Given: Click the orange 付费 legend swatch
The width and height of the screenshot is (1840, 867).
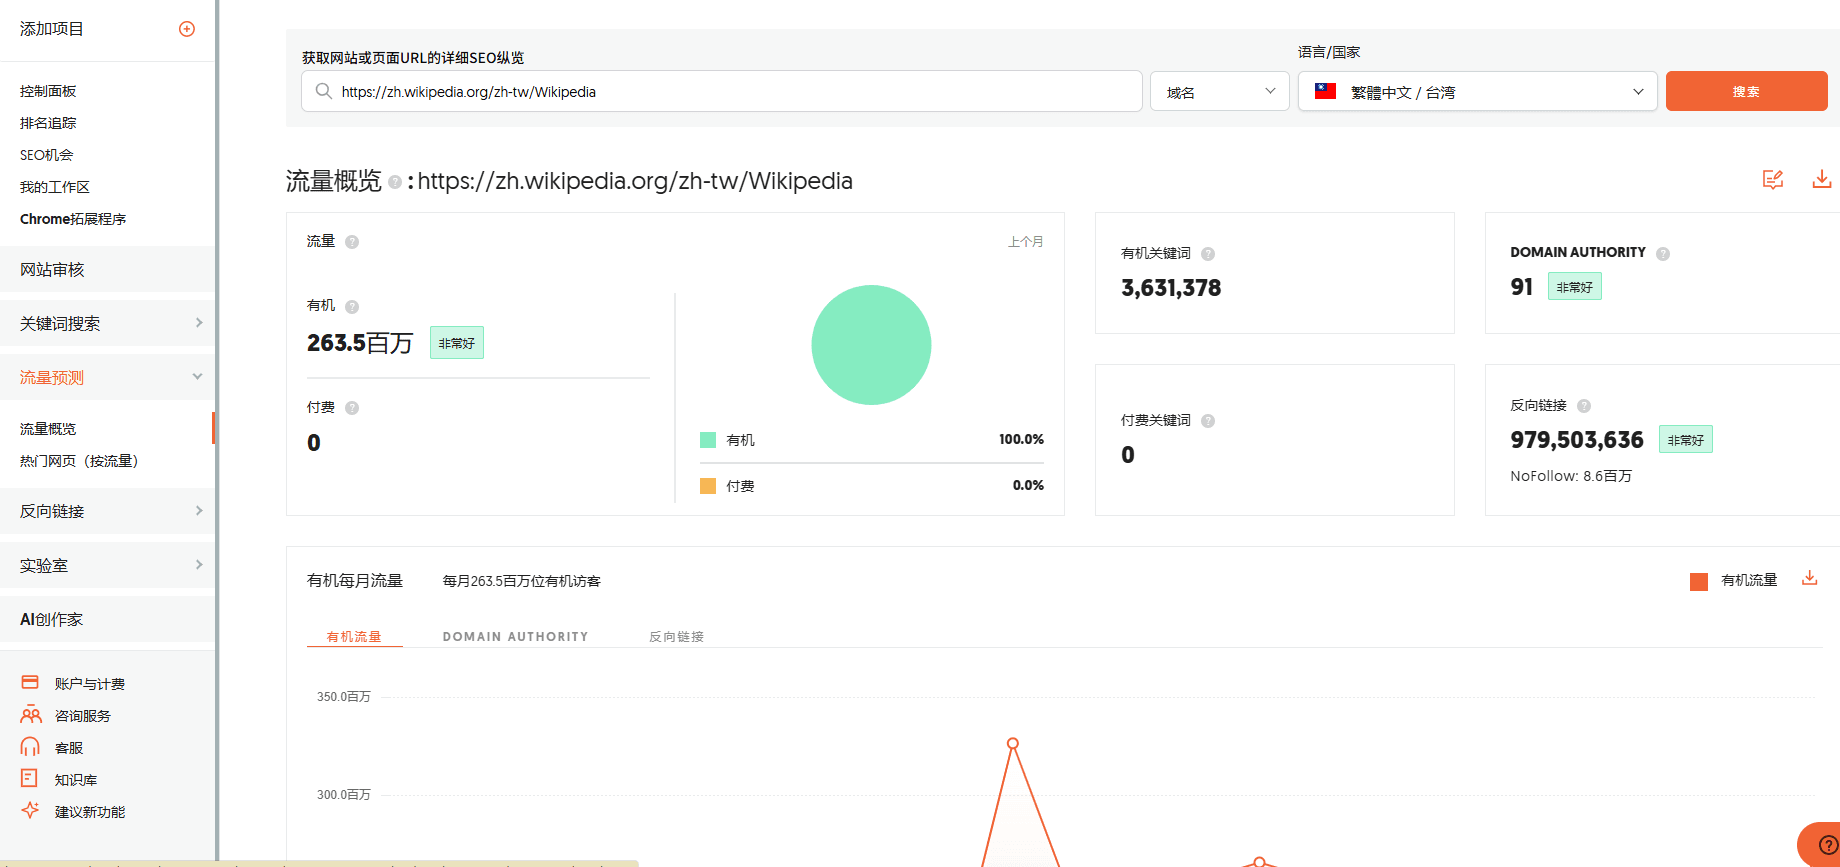Looking at the screenshot, I should [x=708, y=486].
